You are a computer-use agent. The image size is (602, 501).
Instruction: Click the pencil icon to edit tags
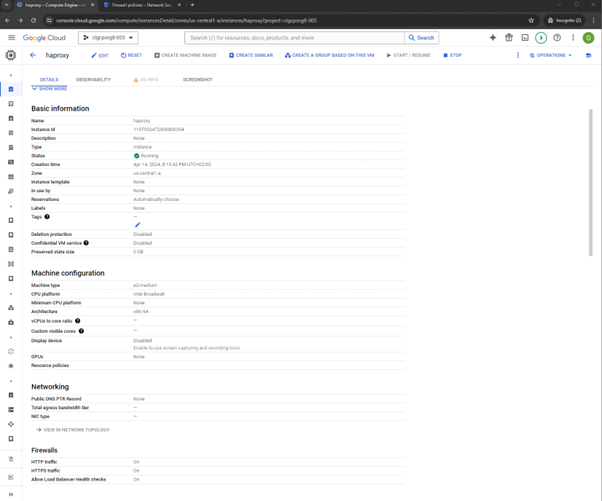138,225
